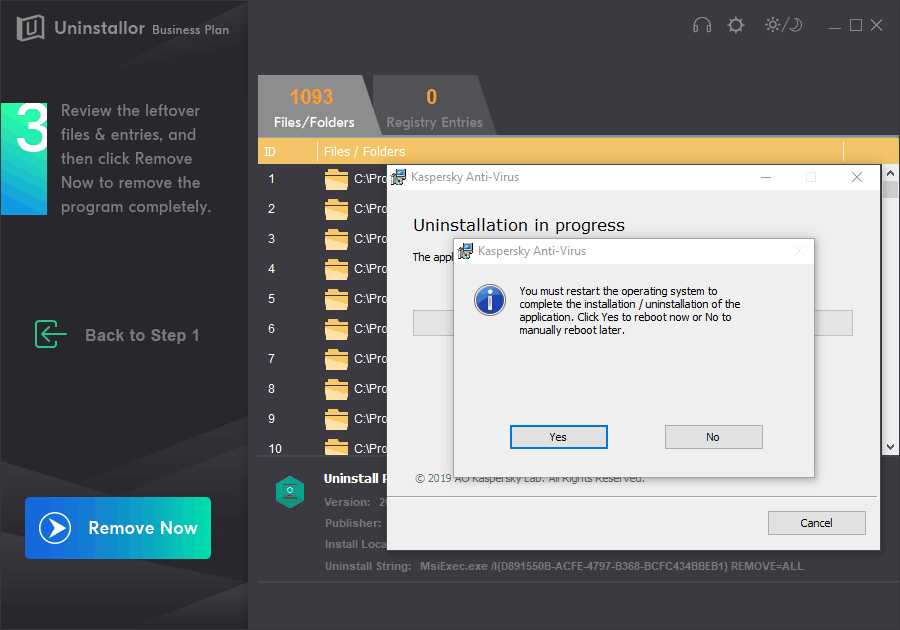
Task: Click the scroll up arrow of the file list
Action: tap(890, 173)
